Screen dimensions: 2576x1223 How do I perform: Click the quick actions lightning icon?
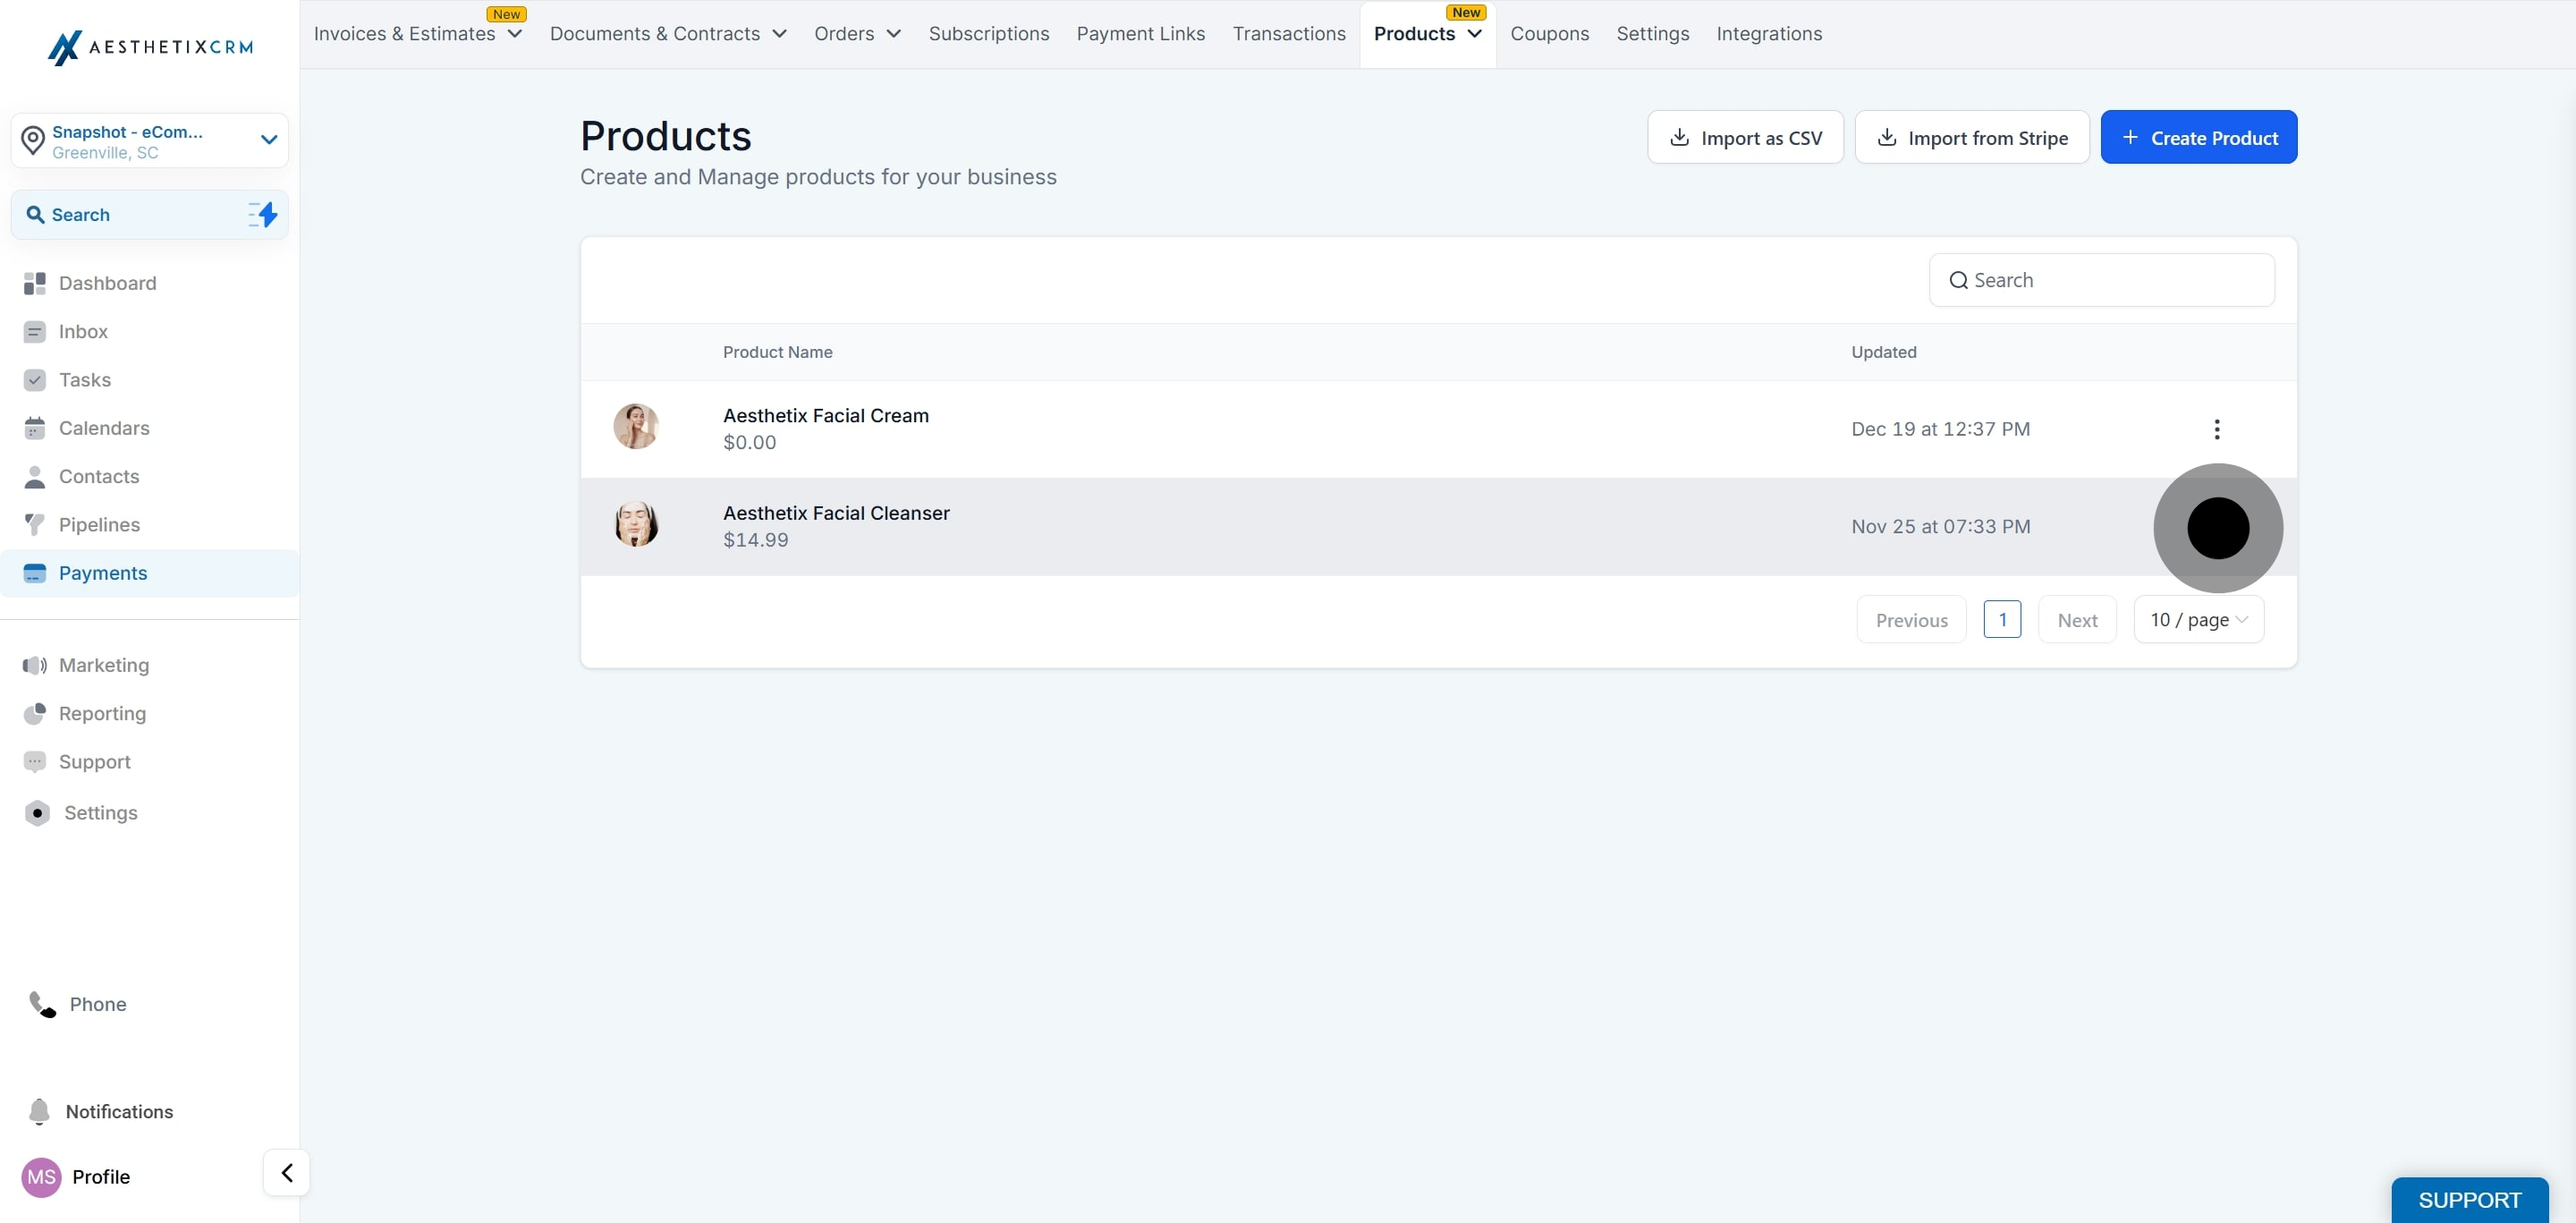[263, 215]
